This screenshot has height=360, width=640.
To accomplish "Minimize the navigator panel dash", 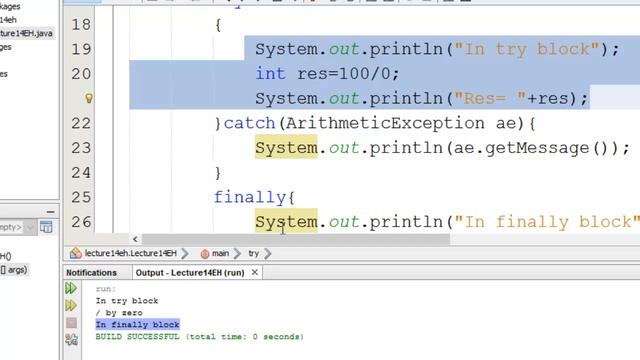I will [51, 212].
